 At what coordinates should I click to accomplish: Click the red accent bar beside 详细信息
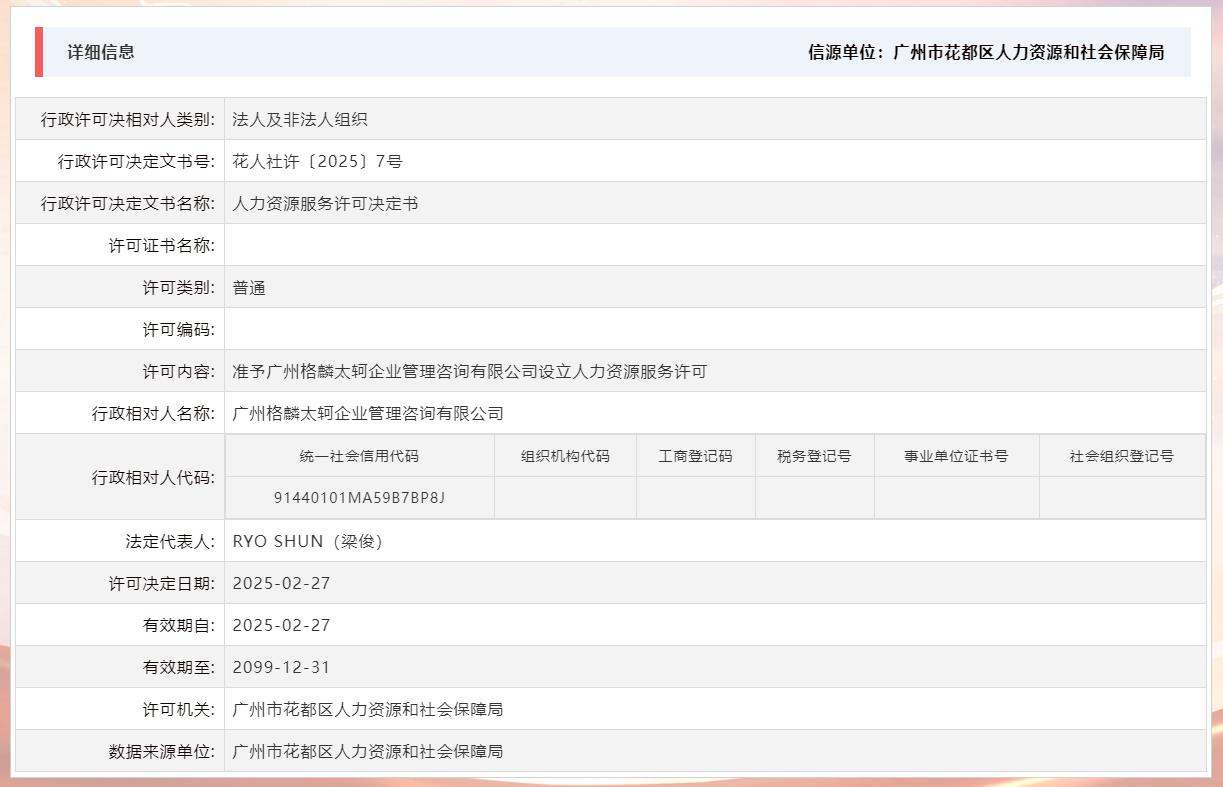click(x=40, y=52)
